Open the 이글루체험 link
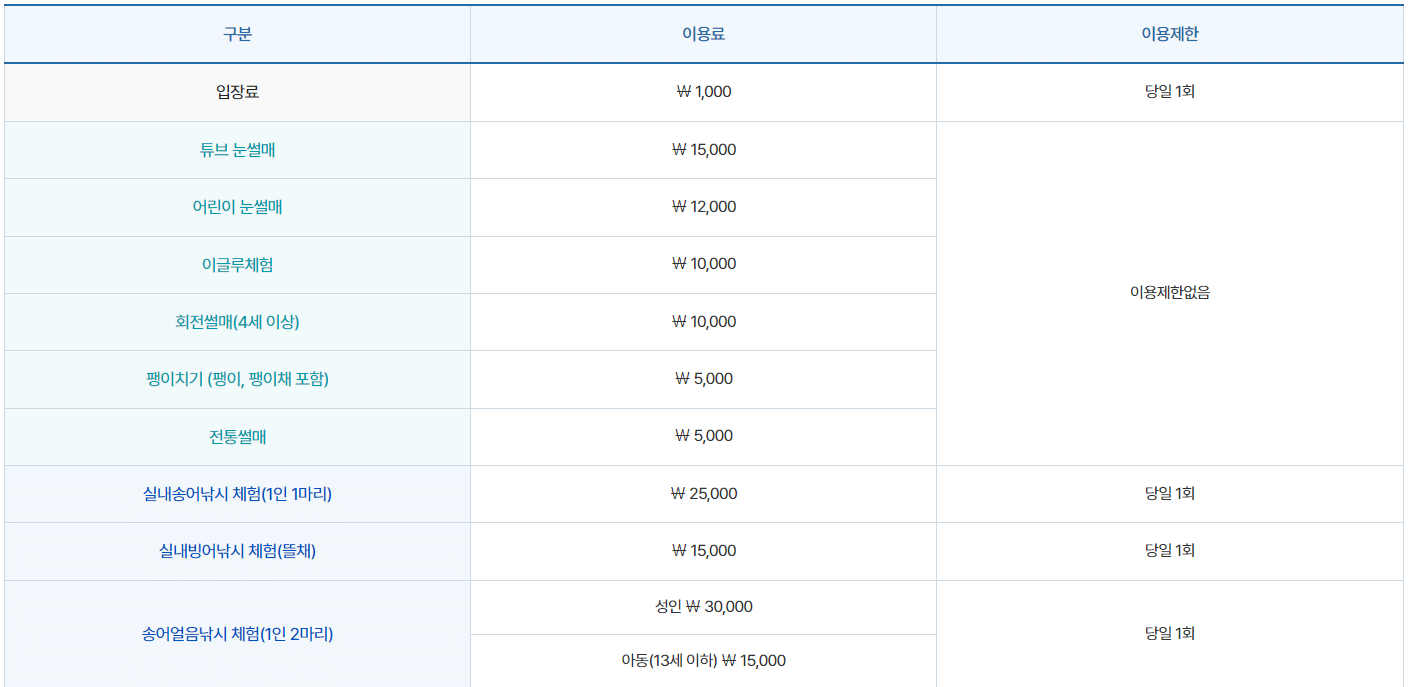The height and width of the screenshot is (687, 1410). point(235,264)
